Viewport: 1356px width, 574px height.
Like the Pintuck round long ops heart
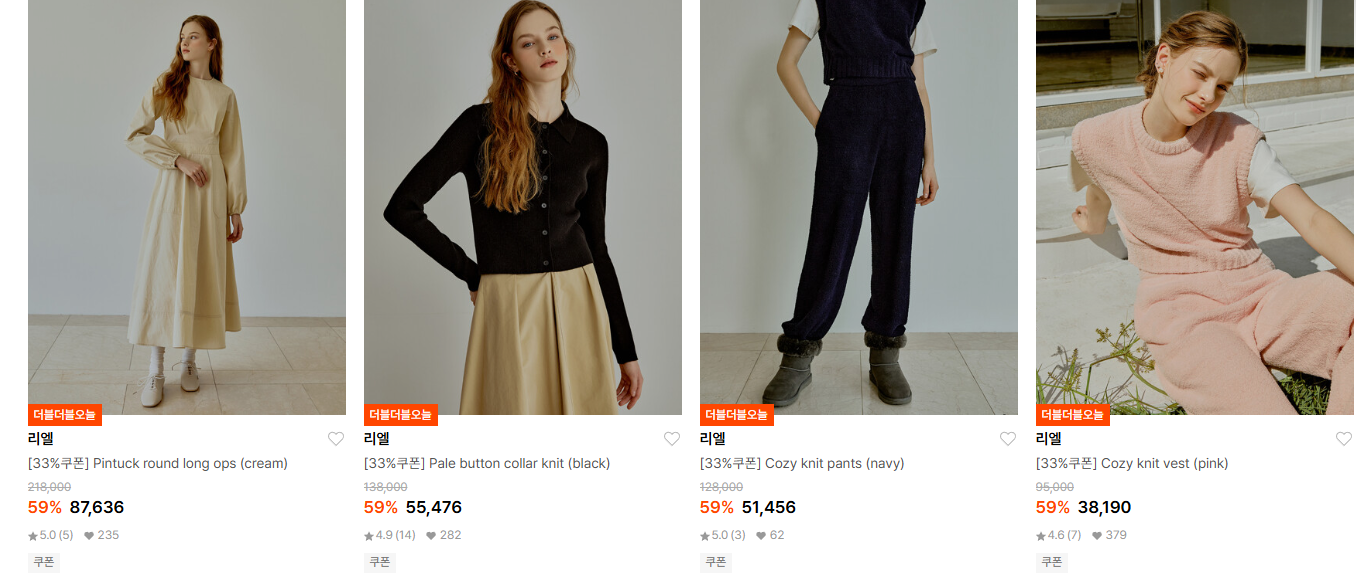click(336, 439)
